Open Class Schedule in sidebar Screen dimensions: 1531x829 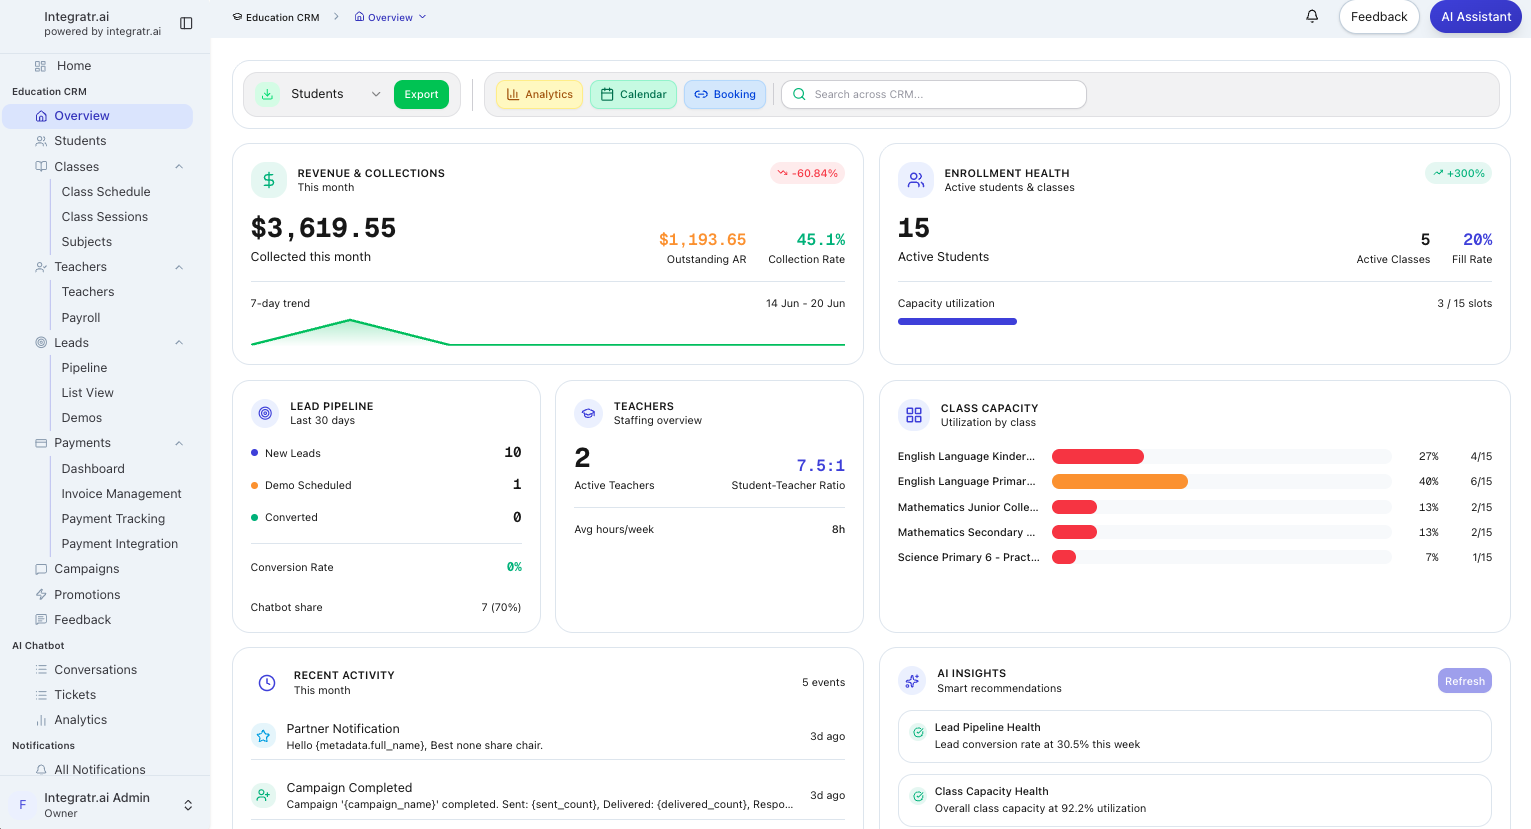coord(106,192)
